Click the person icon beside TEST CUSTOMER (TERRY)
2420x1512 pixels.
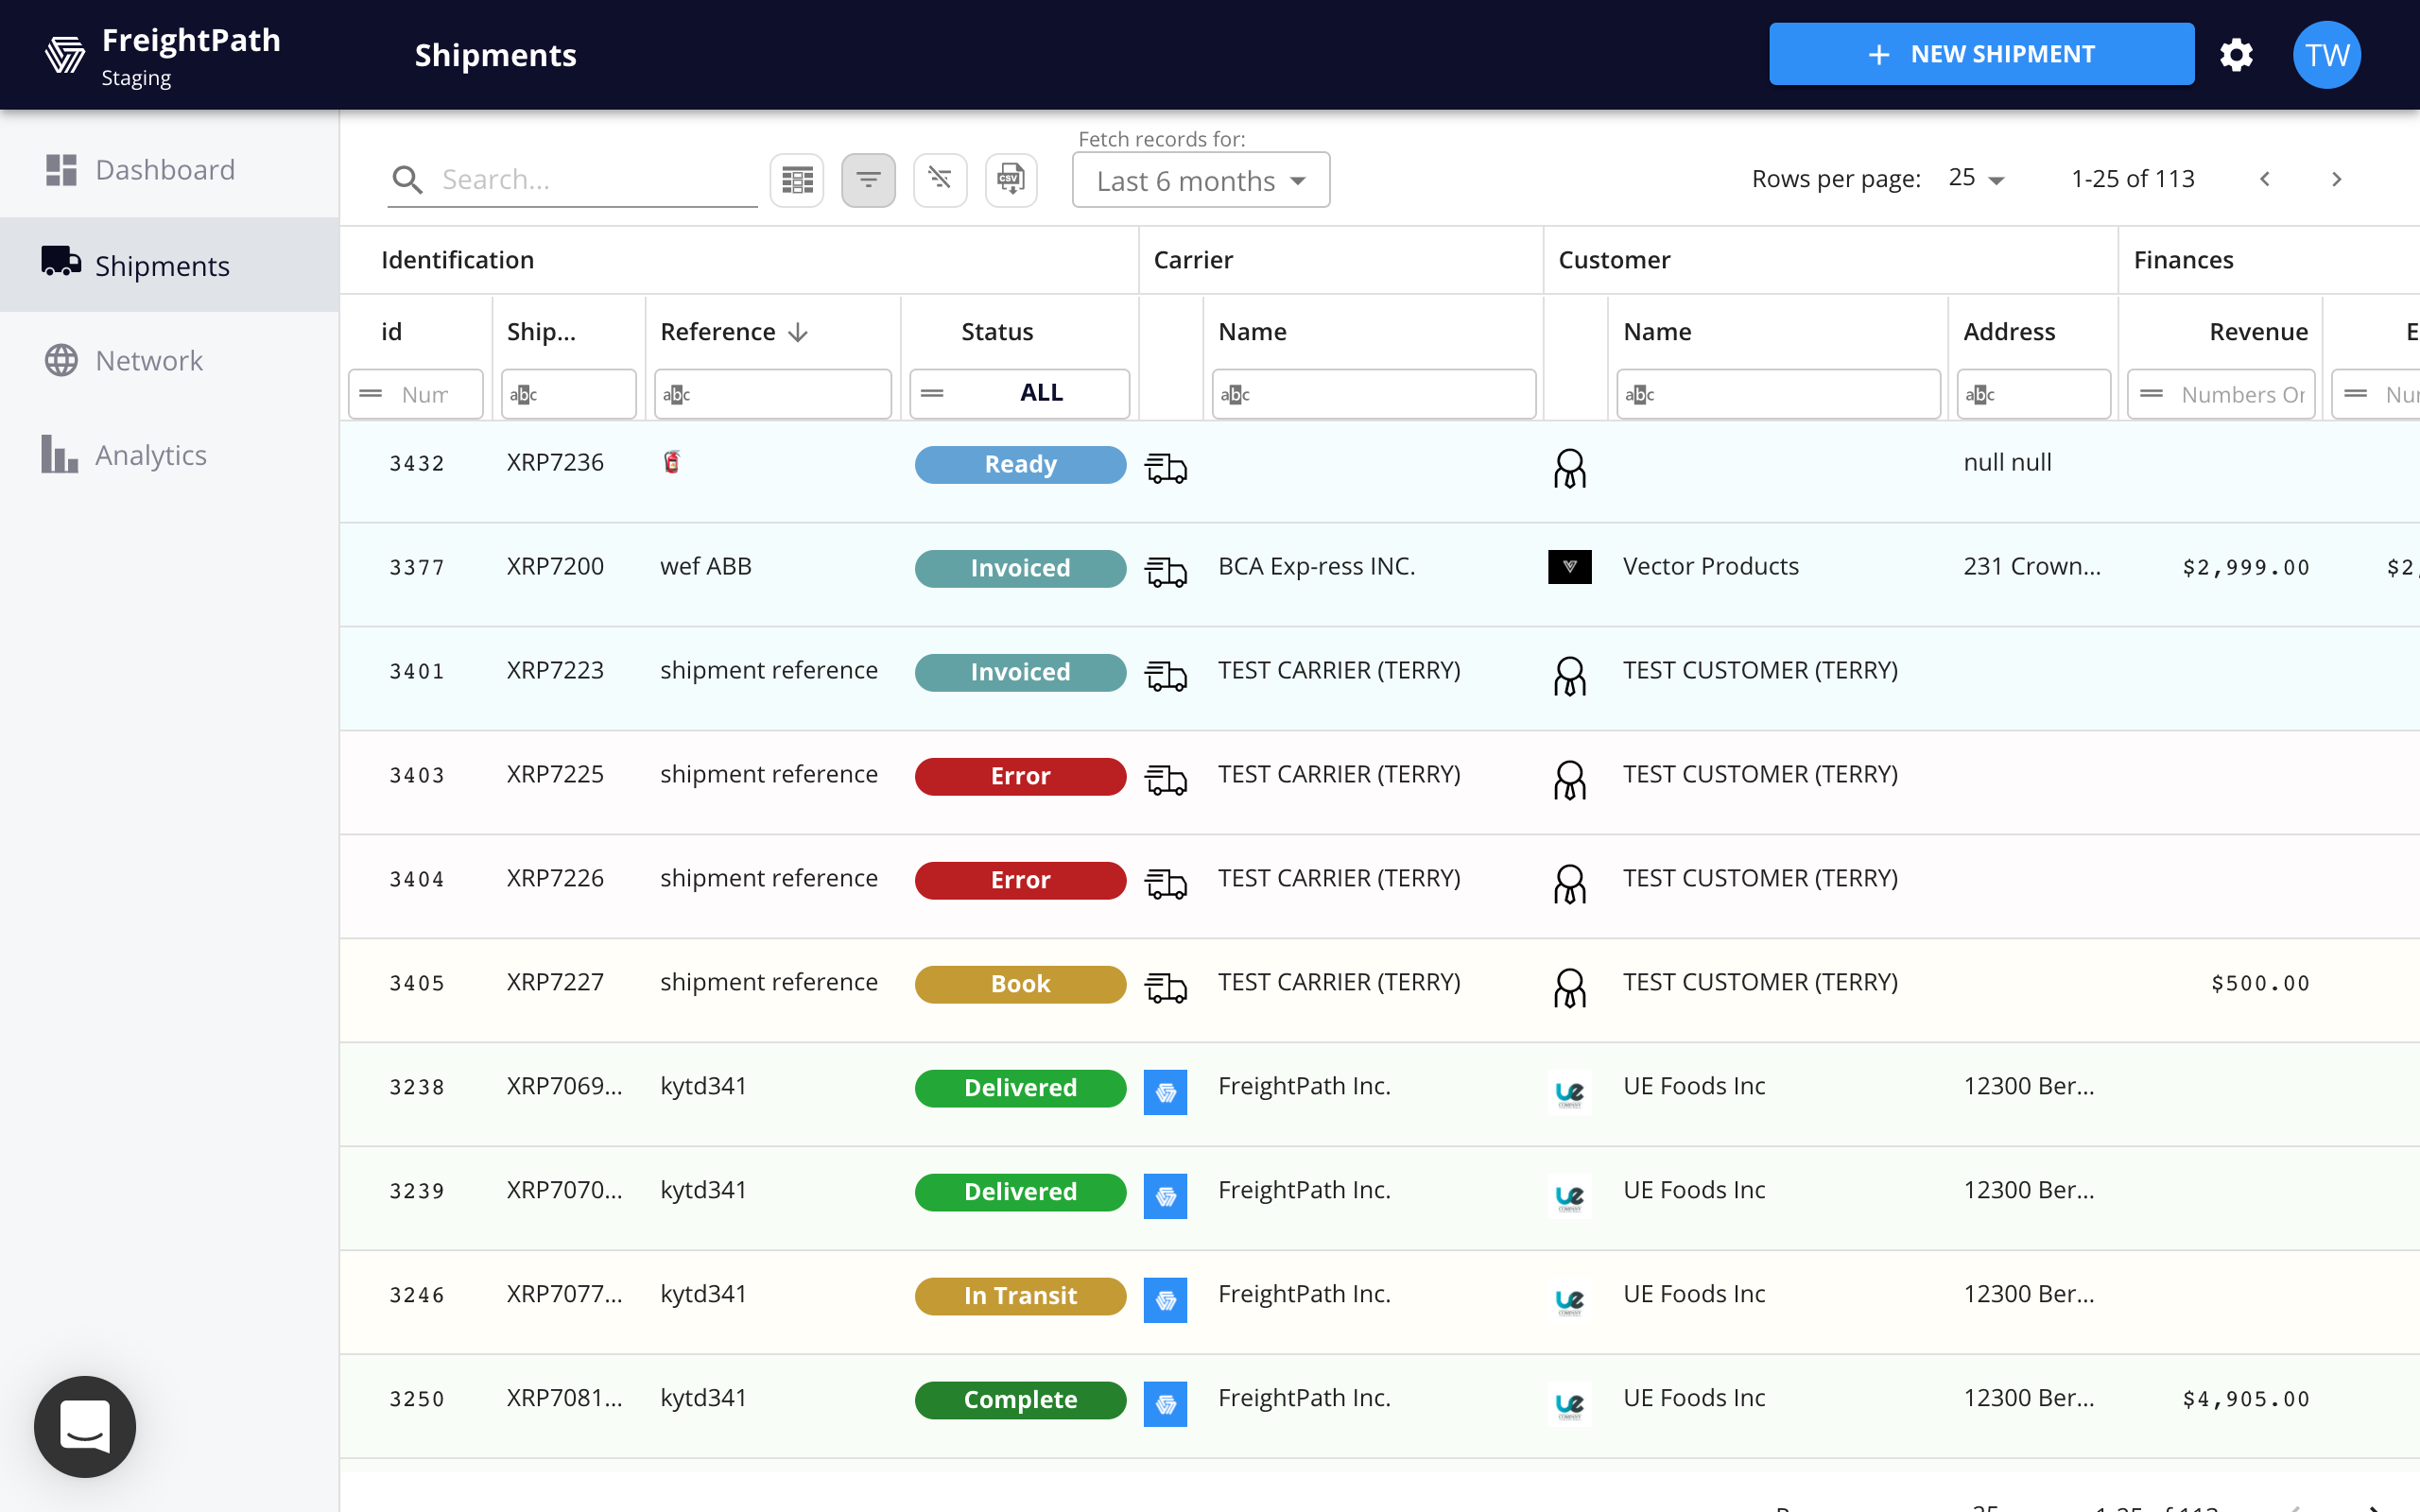coord(1569,676)
